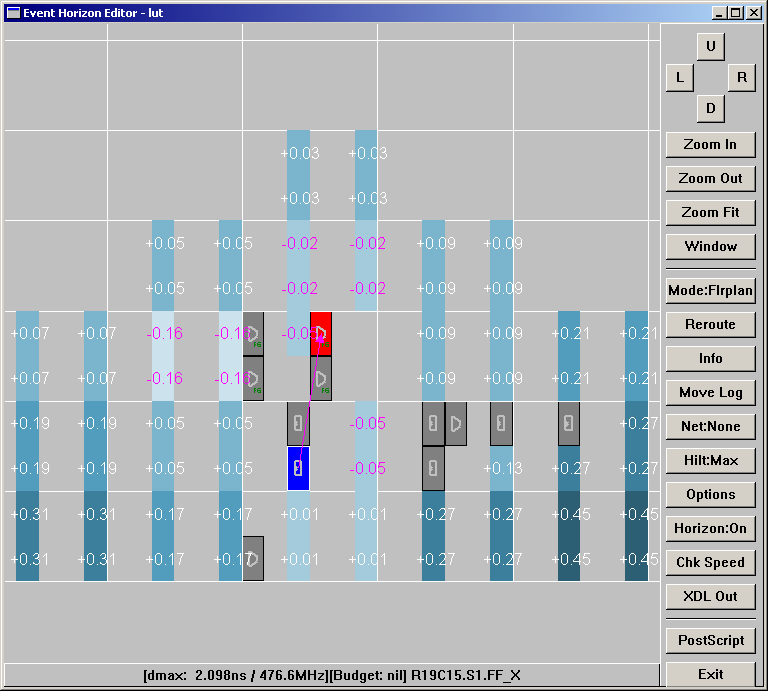
Task: Open the Options dialog
Action: [x=710, y=495]
